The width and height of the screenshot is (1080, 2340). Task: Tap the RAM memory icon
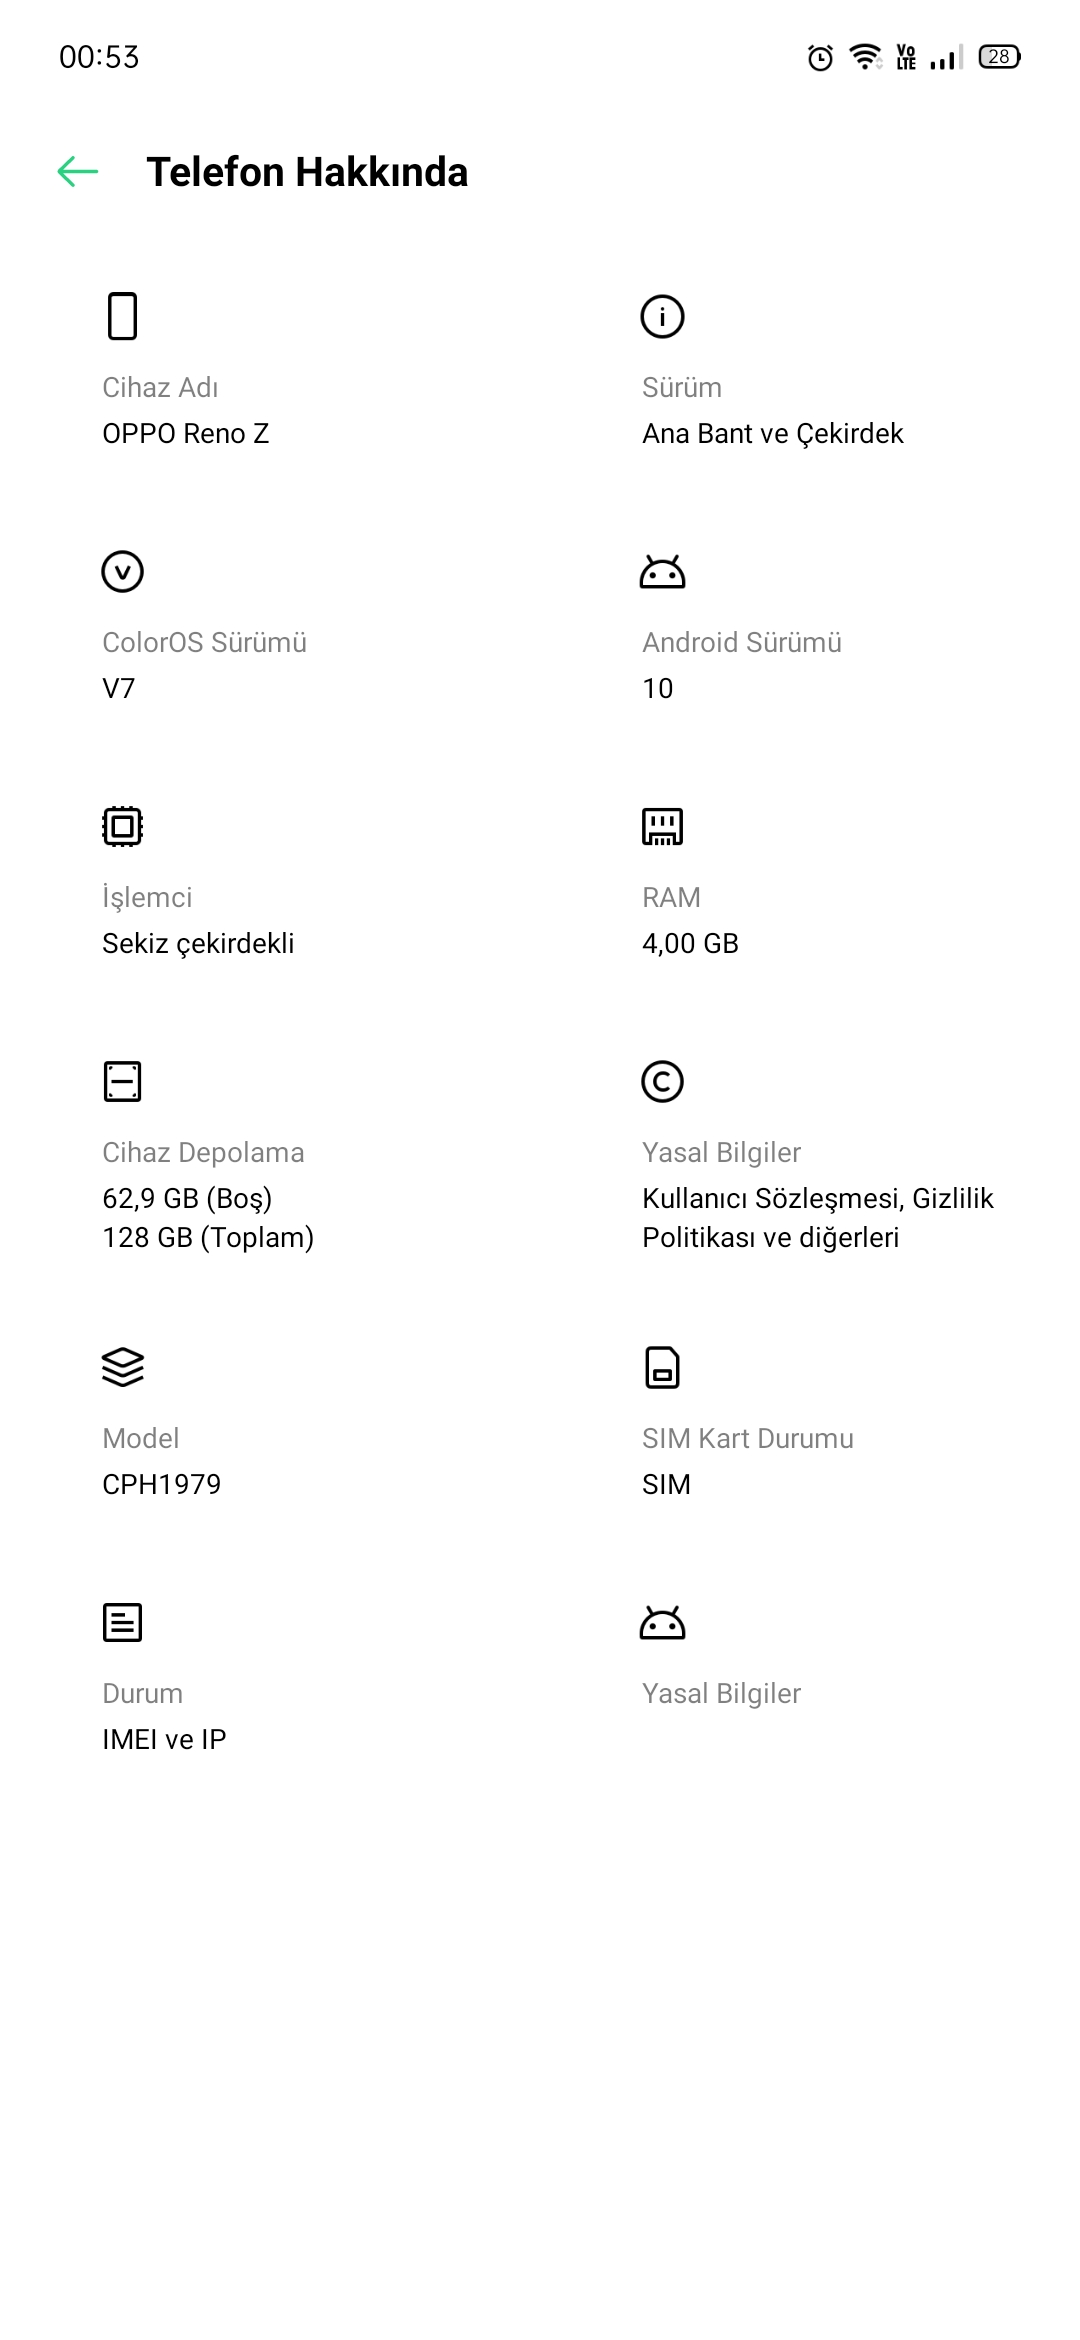(x=662, y=826)
